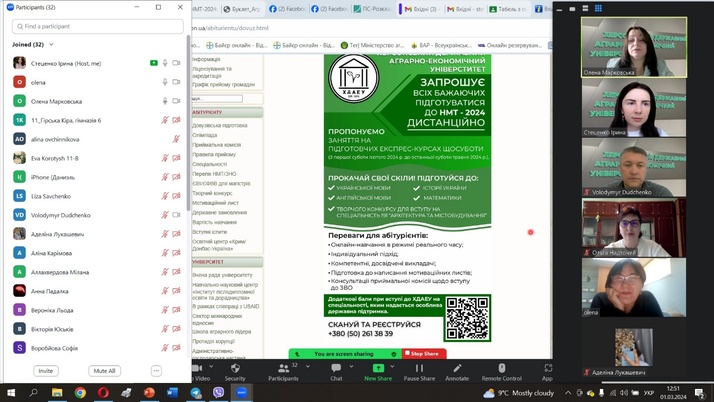Select the Annotate pencil tool

(457, 372)
